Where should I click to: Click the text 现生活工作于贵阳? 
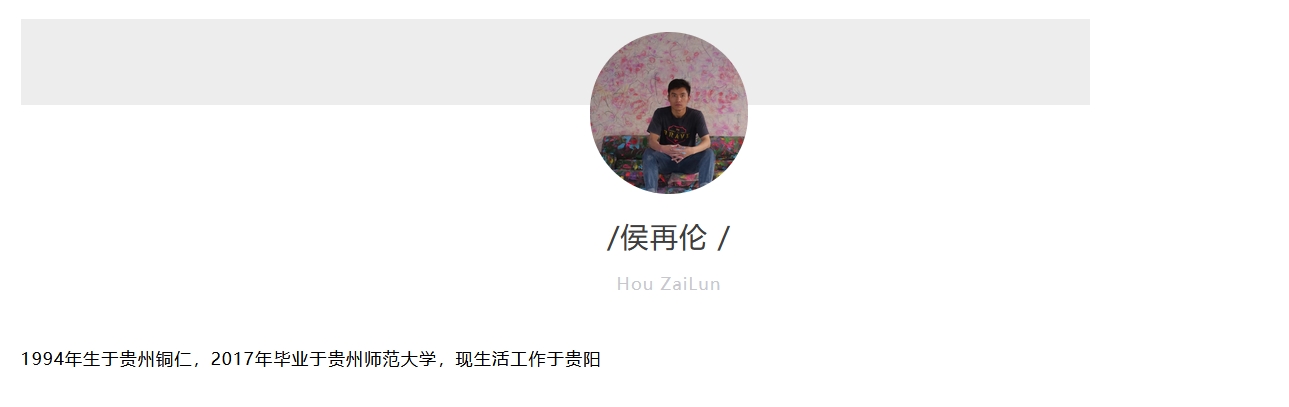[528, 360]
